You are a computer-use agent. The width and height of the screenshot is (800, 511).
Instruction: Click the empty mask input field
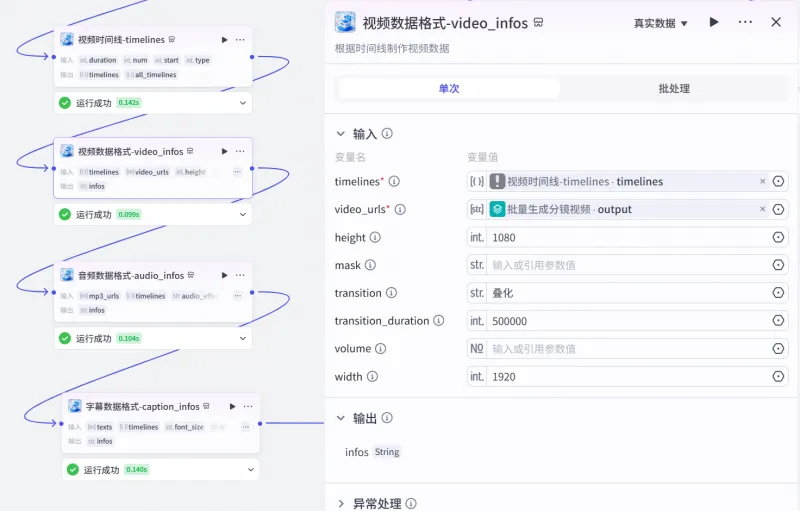tap(628, 265)
